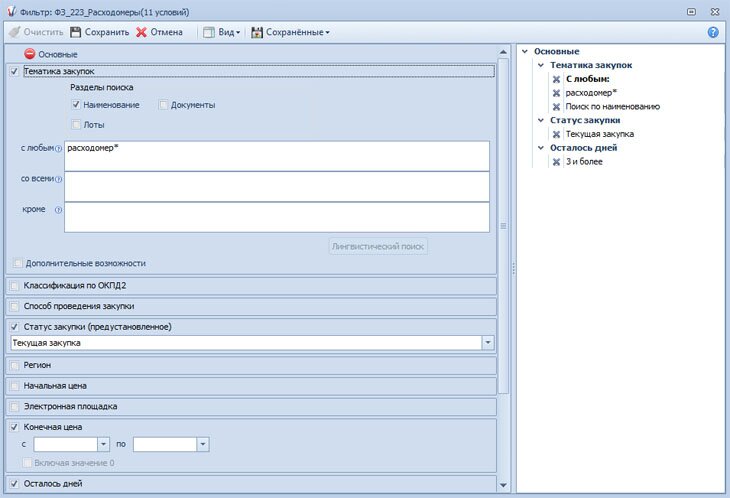Tick the Лоты checkbox

76,125
